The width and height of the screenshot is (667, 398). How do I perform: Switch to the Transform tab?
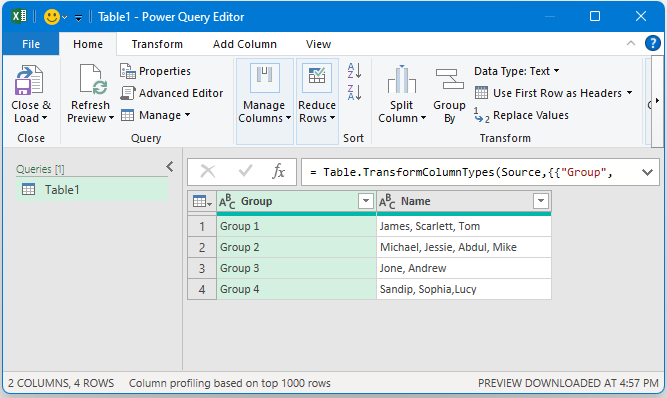coord(157,44)
